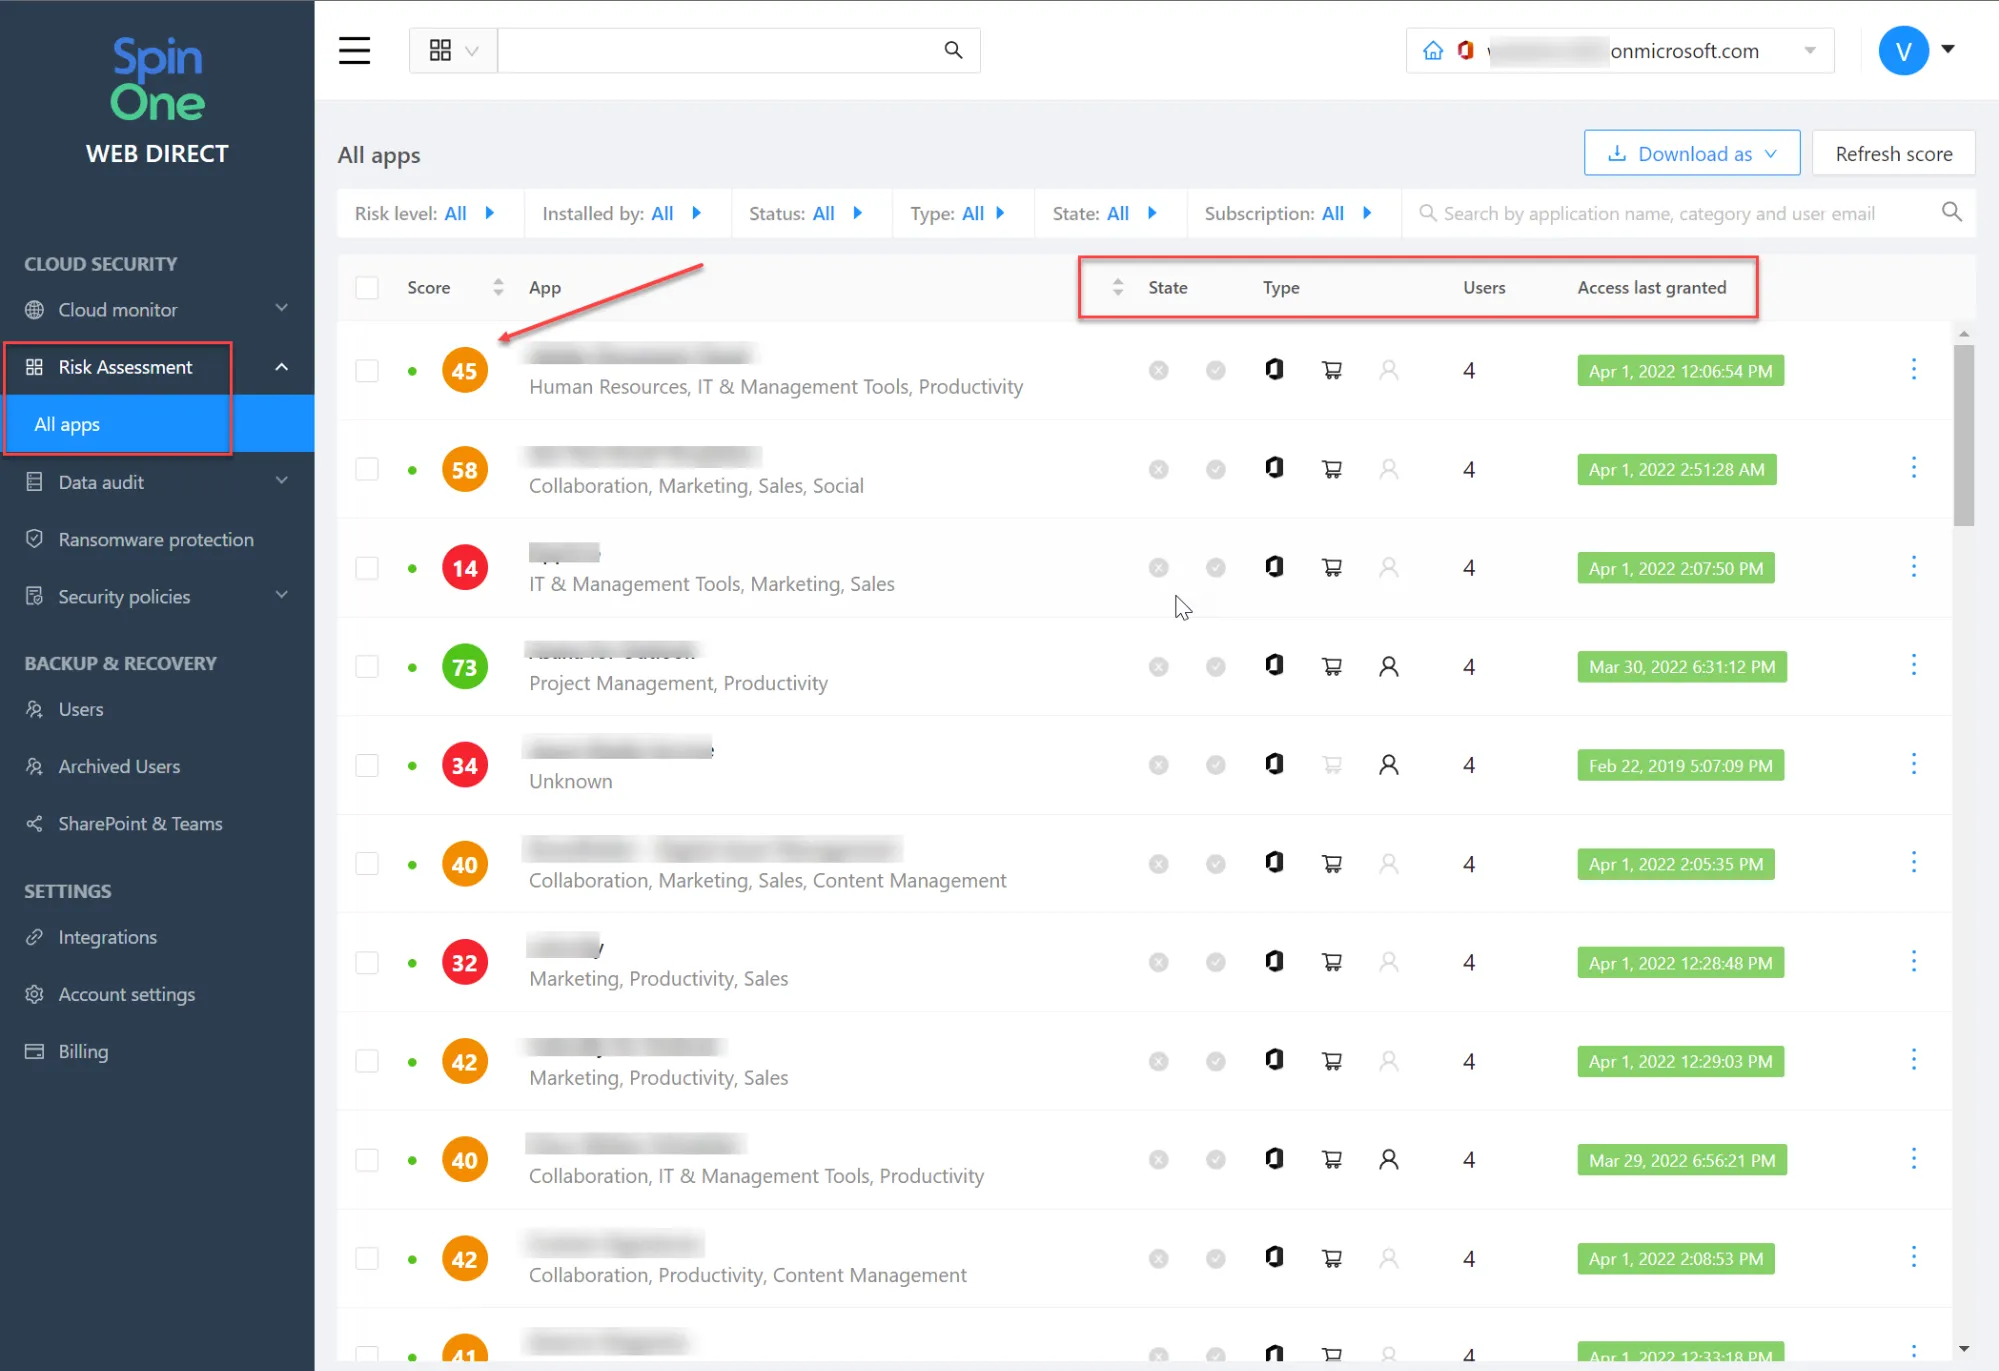
Task: Sort the list by Score column
Action: [x=498, y=287]
